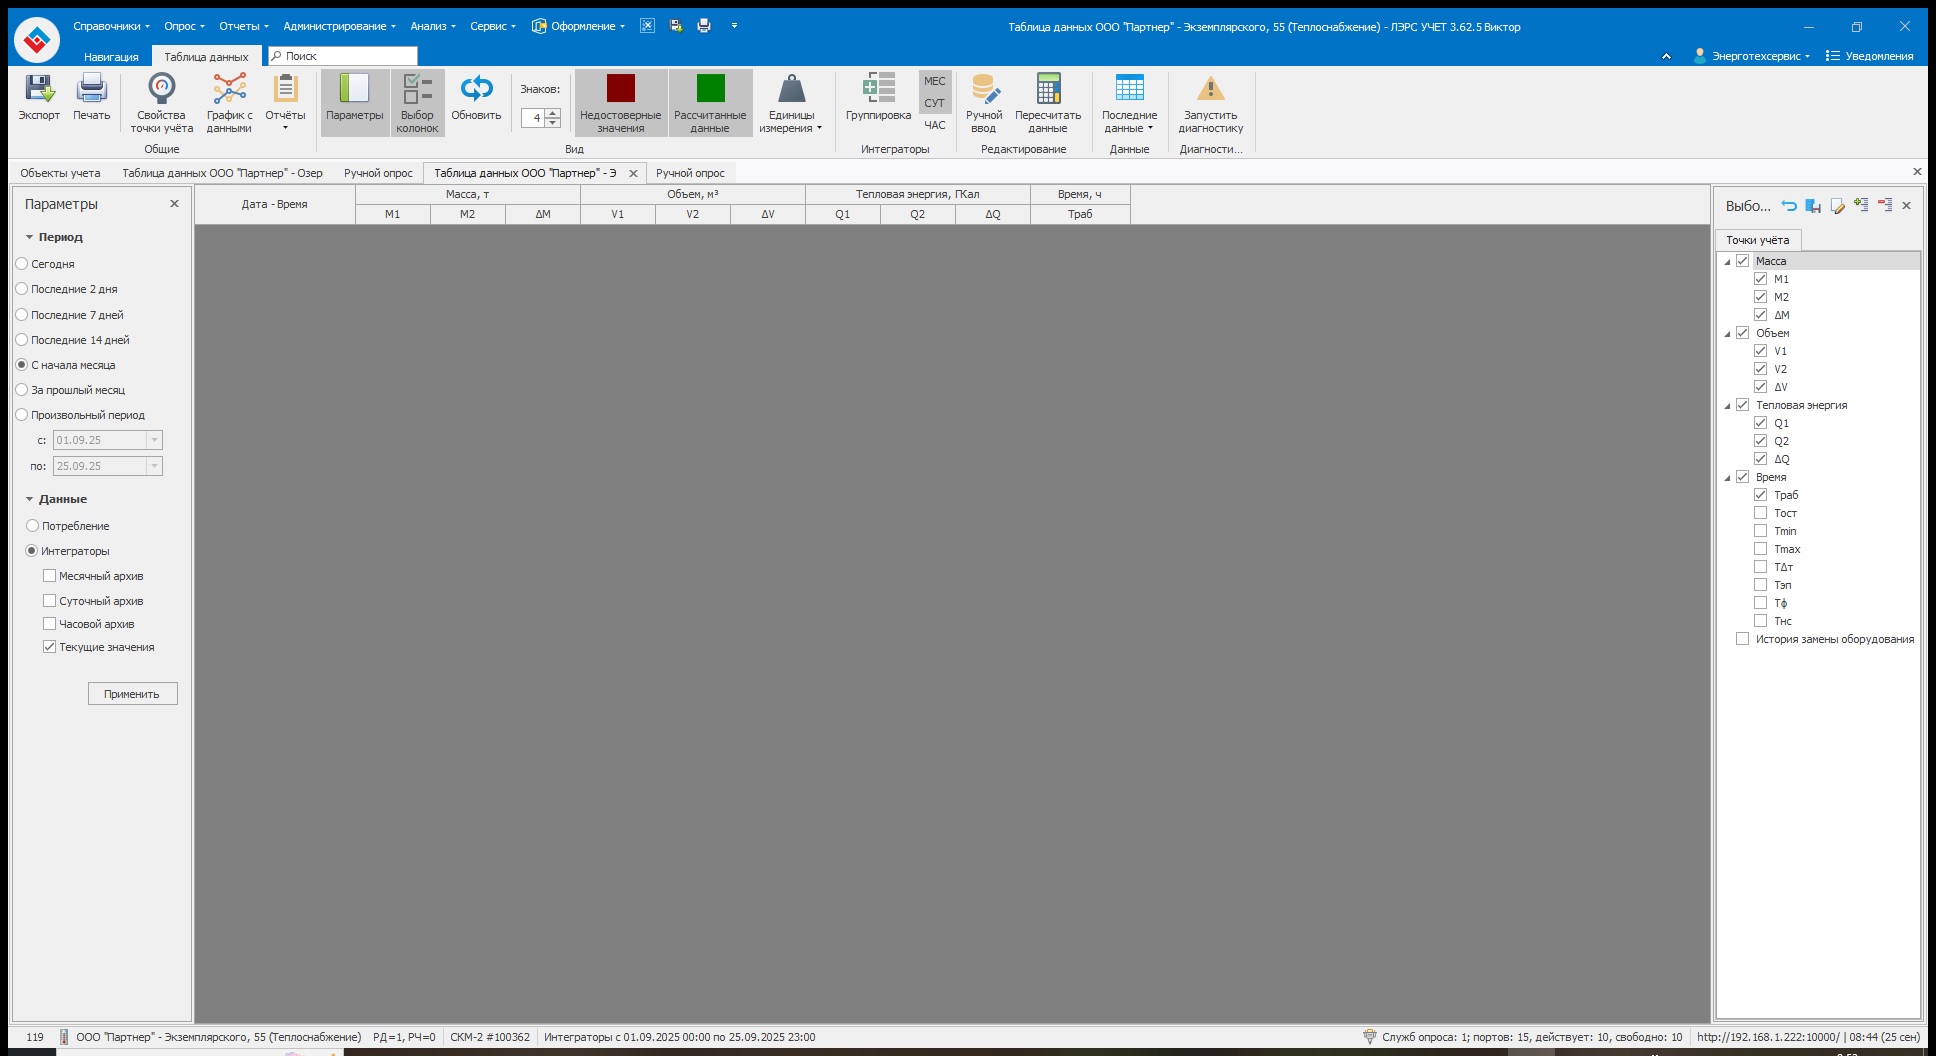Open units of measurement (Единицы измерения) dropdown
The width and height of the screenshot is (1936, 1056).
[x=791, y=100]
